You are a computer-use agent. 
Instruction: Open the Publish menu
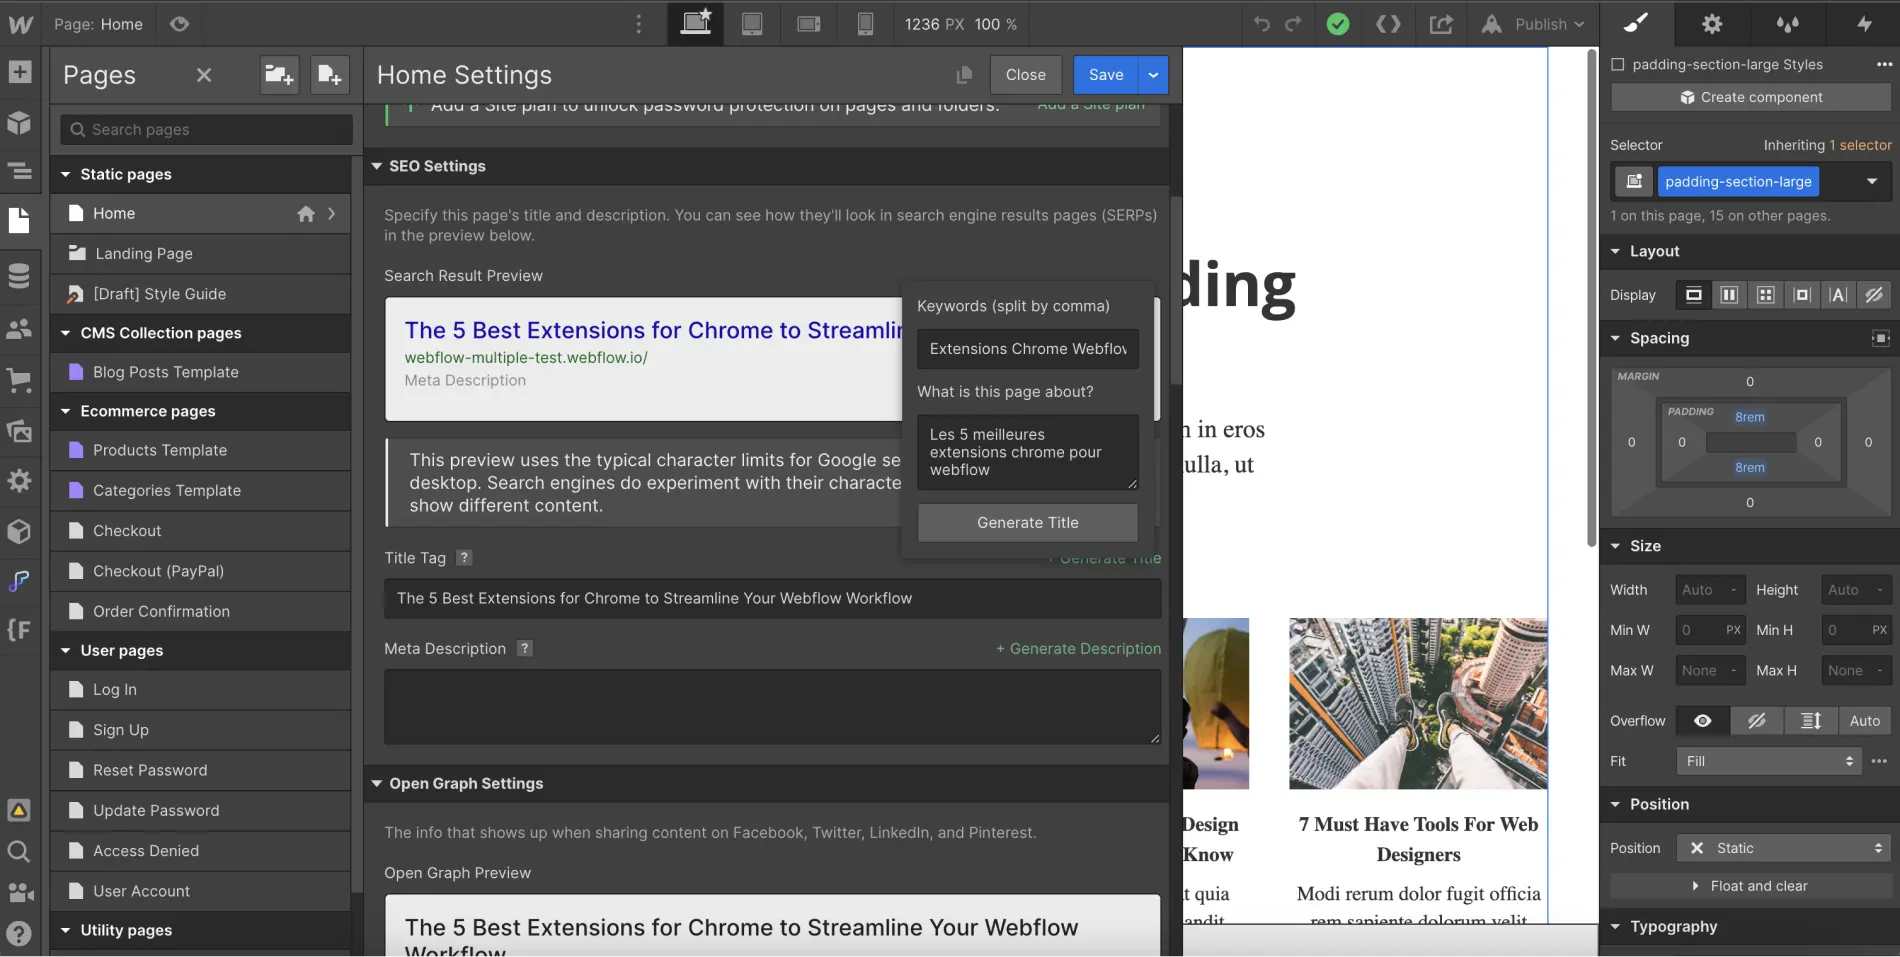point(1533,24)
